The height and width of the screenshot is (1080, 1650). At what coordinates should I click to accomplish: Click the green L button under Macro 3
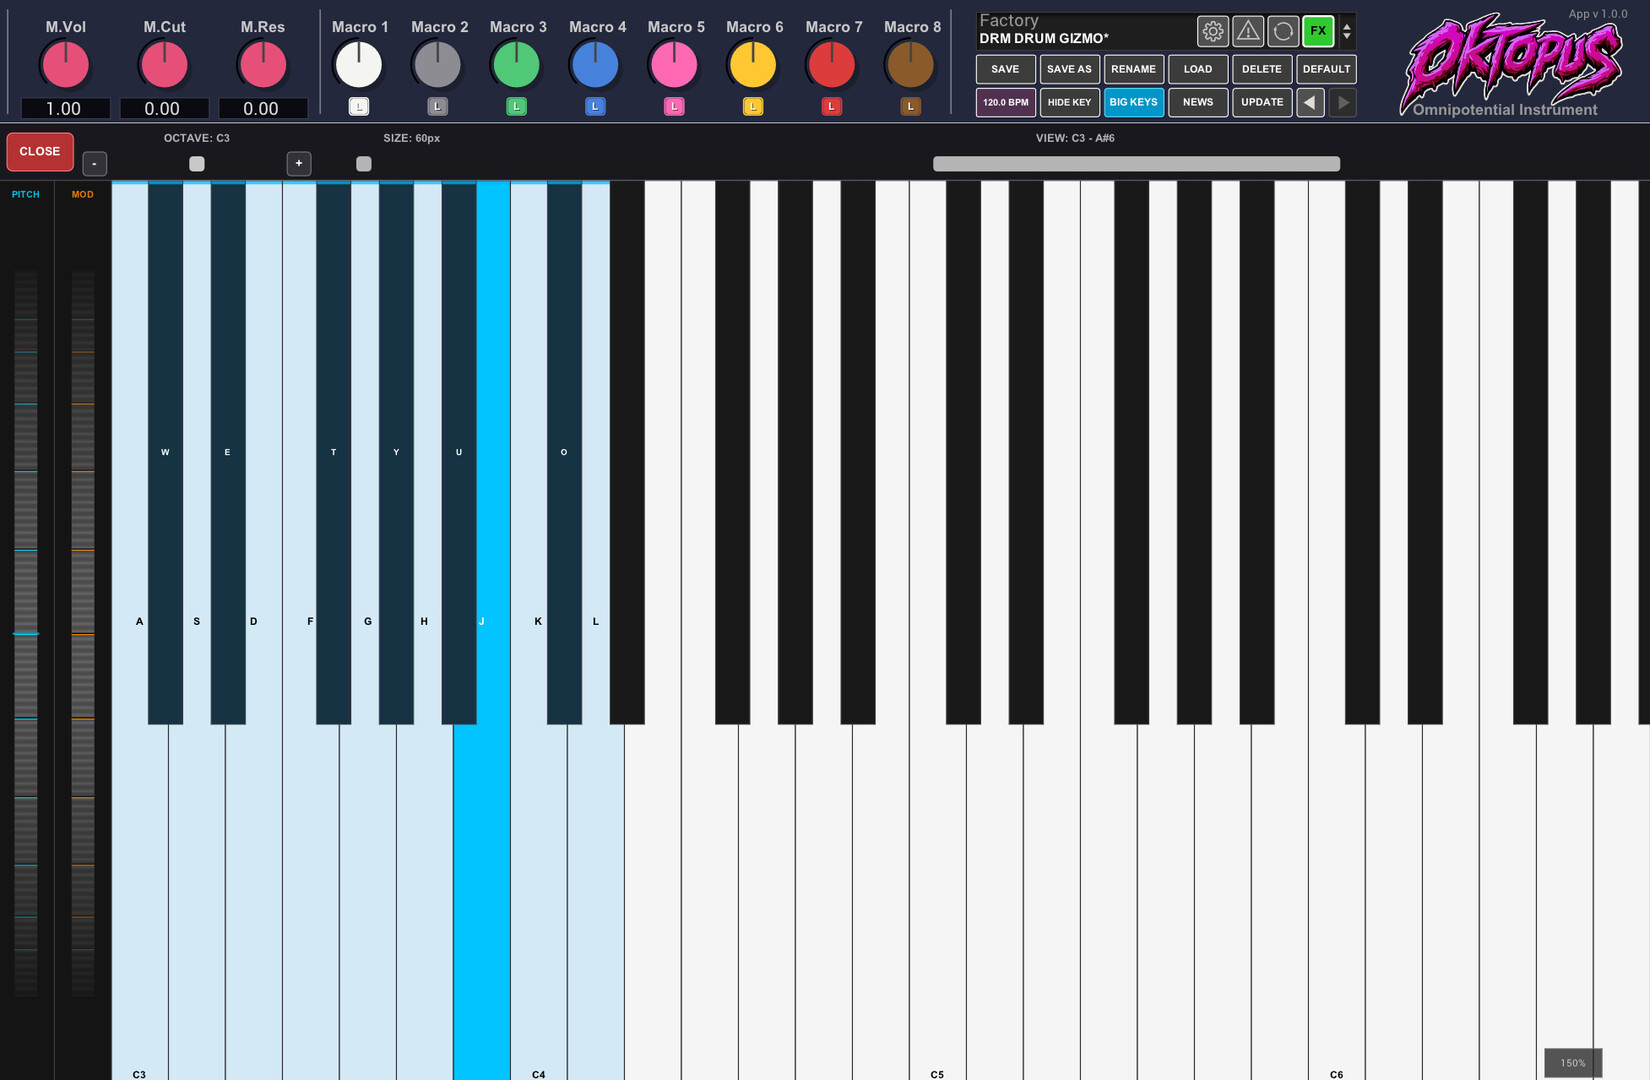tap(516, 106)
